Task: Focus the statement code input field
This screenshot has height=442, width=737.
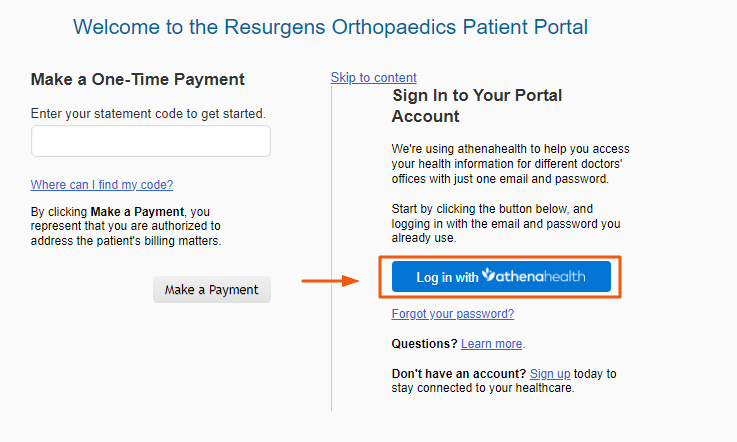Action: [x=151, y=141]
